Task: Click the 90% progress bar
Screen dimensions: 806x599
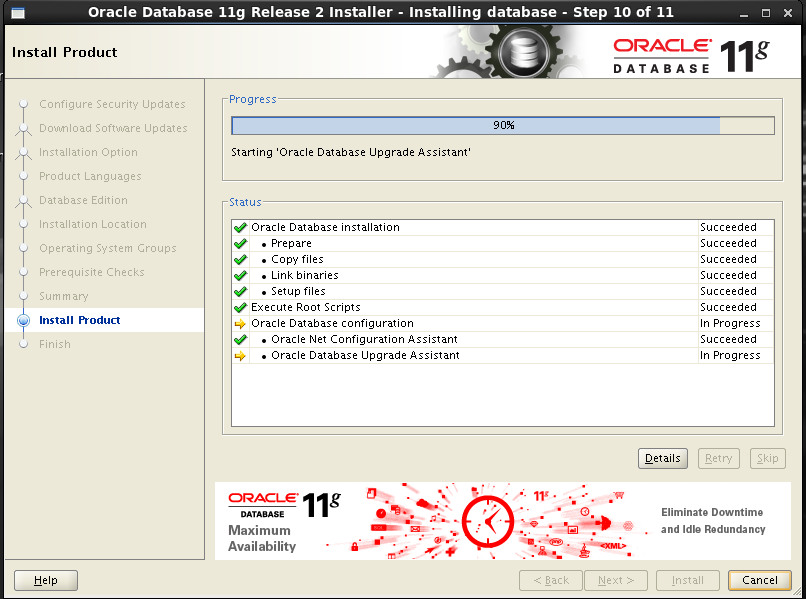Action: [x=503, y=125]
